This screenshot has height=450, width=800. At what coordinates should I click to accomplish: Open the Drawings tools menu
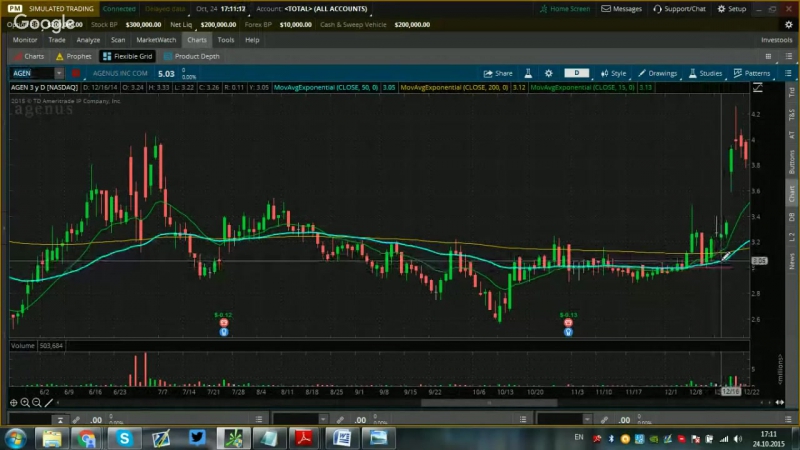tap(658, 73)
